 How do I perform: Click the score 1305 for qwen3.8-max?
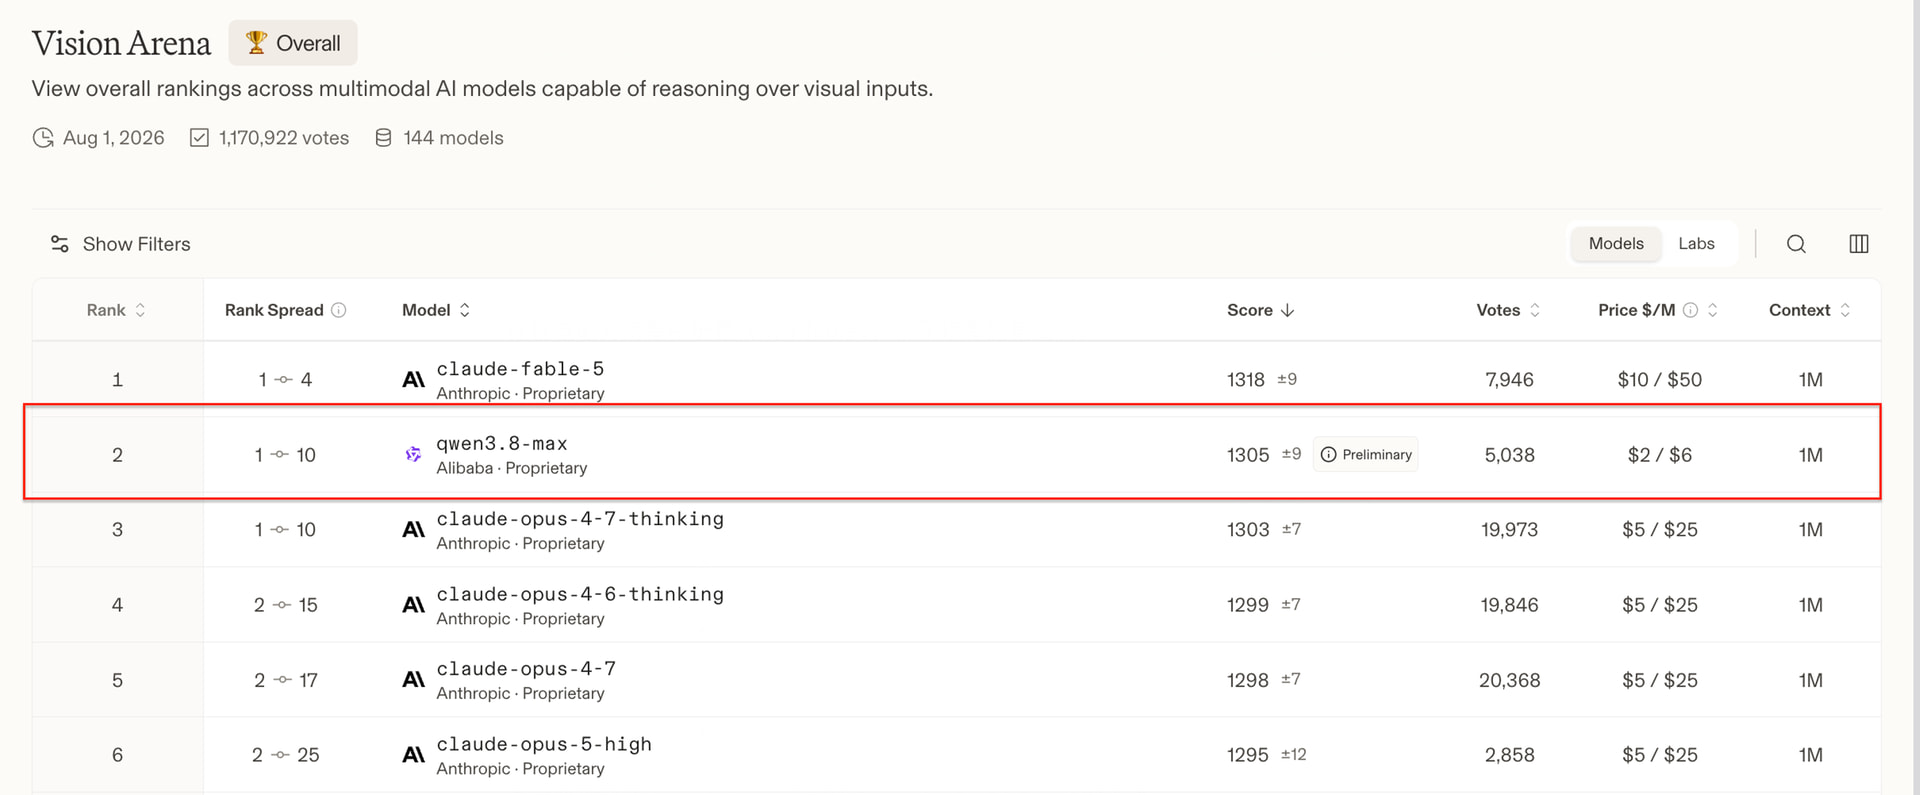click(1248, 455)
